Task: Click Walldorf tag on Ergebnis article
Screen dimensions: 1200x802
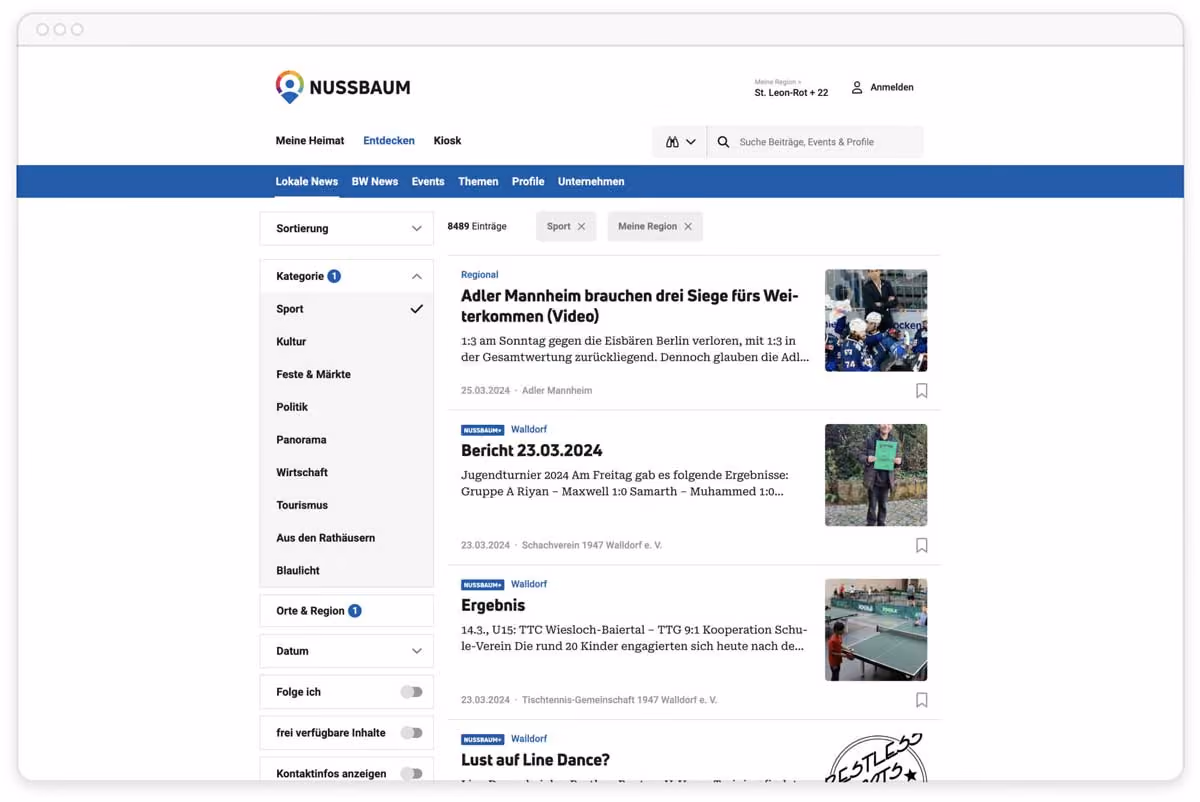Action: coord(529,585)
